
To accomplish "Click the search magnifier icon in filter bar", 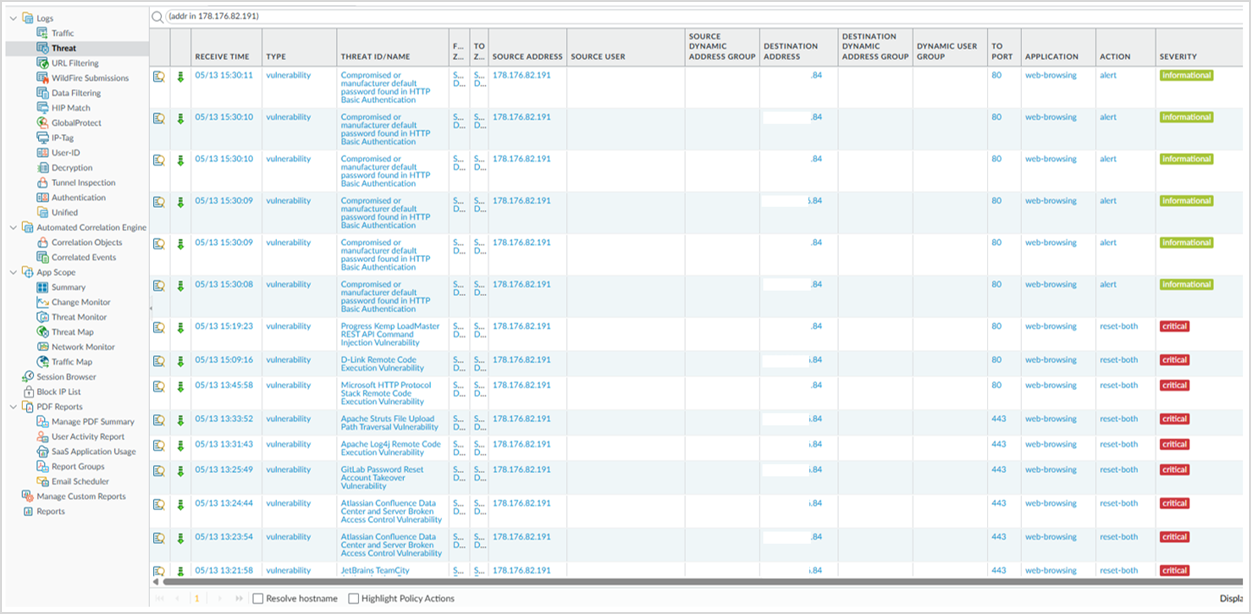I will click(158, 17).
